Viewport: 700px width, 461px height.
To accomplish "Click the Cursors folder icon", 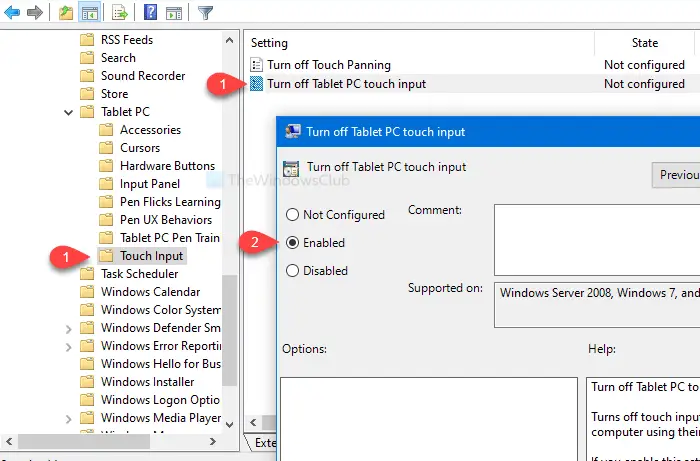I will (106, 148).
